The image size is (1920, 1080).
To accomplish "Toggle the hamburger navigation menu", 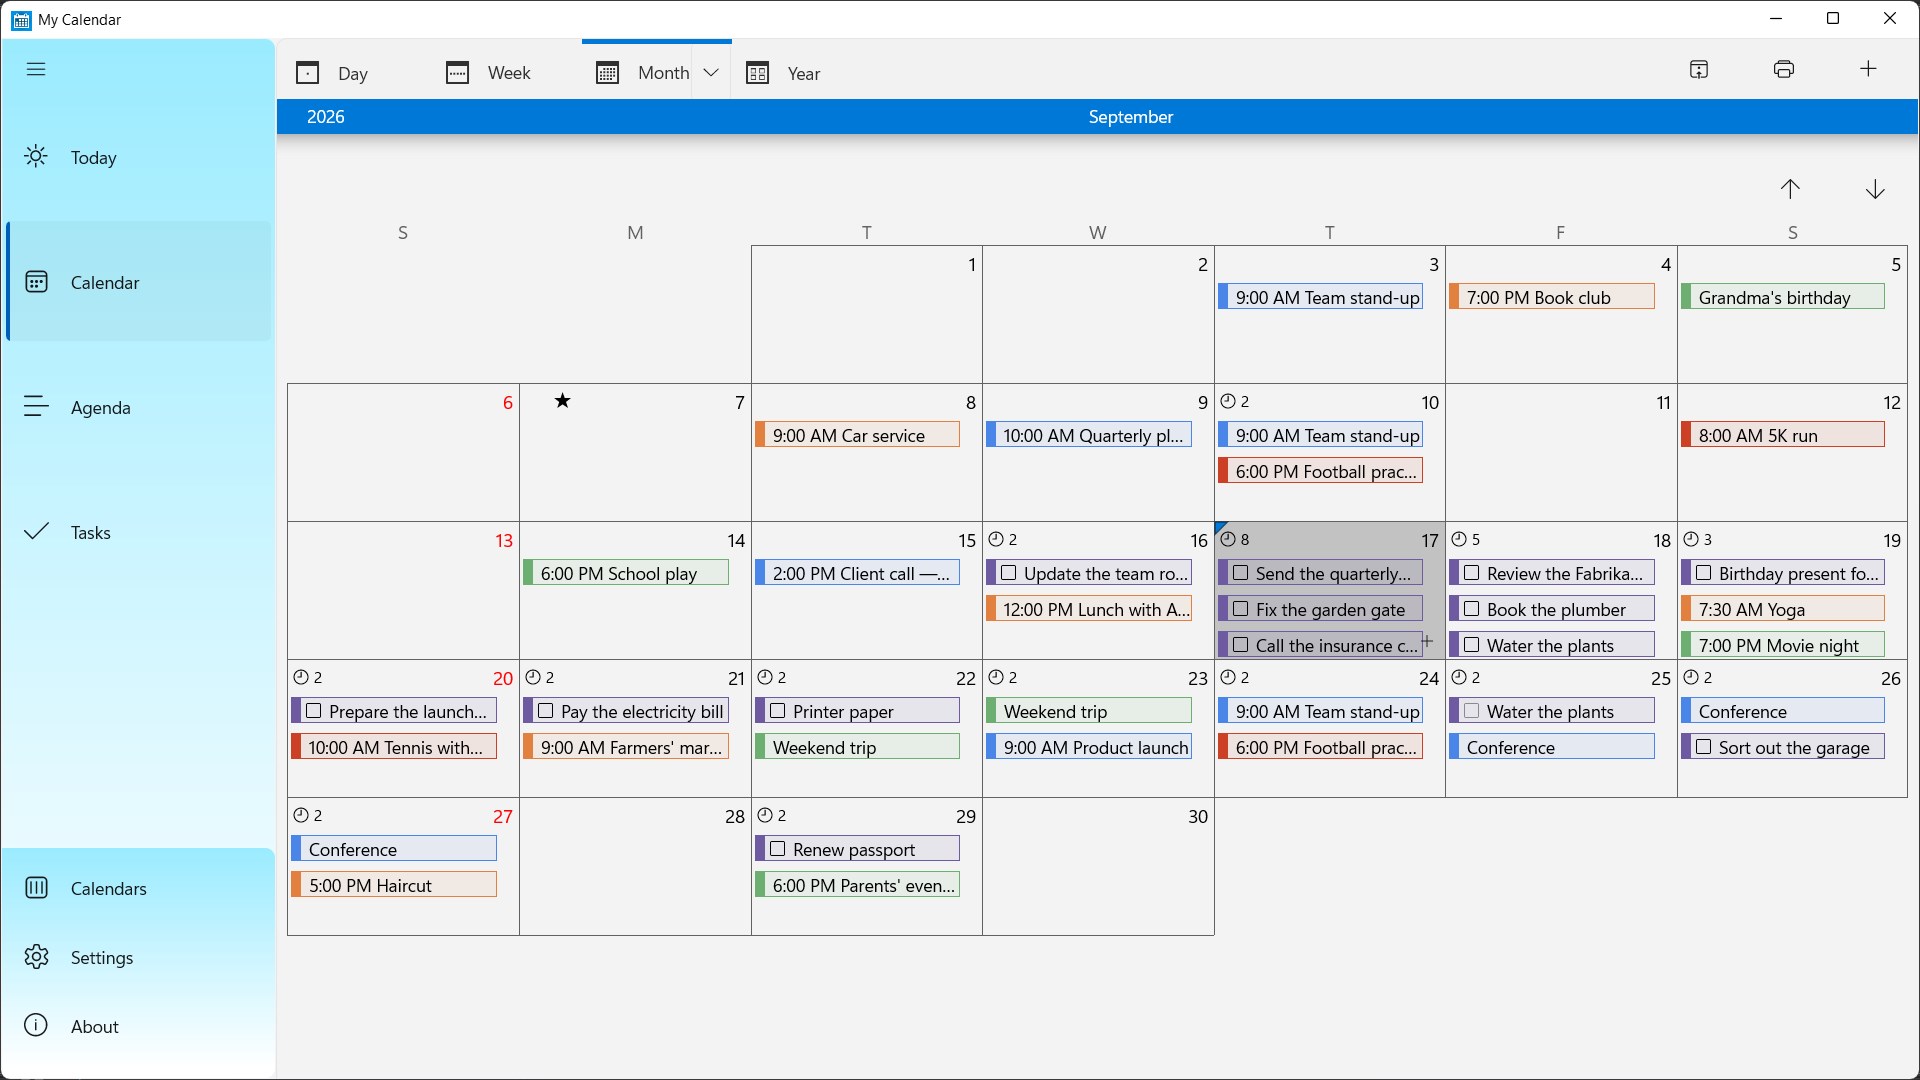I will tap(36, 69).
